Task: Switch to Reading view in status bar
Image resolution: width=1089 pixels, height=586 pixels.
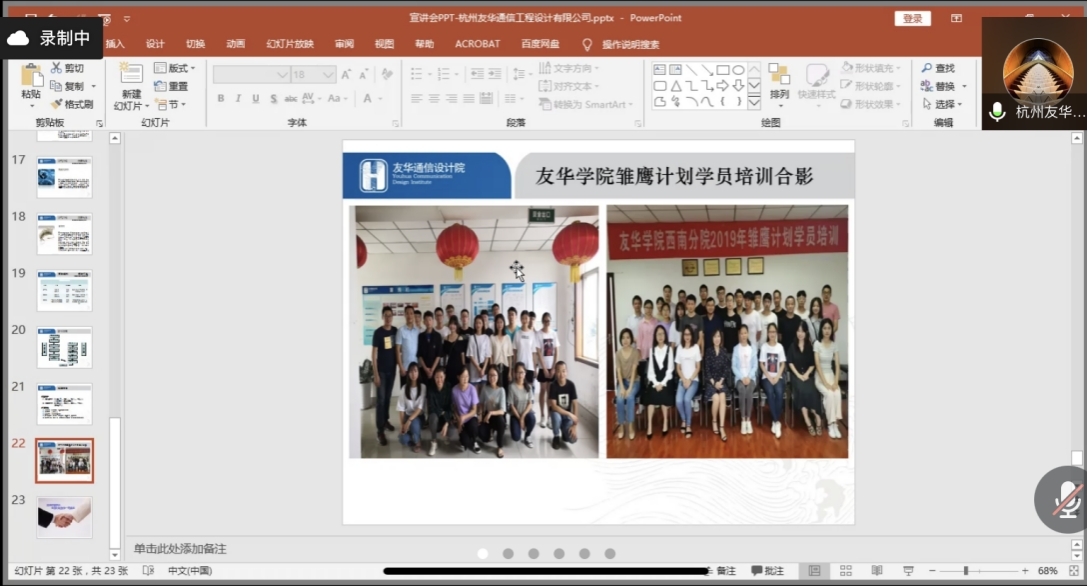Action: click(877, 571)
